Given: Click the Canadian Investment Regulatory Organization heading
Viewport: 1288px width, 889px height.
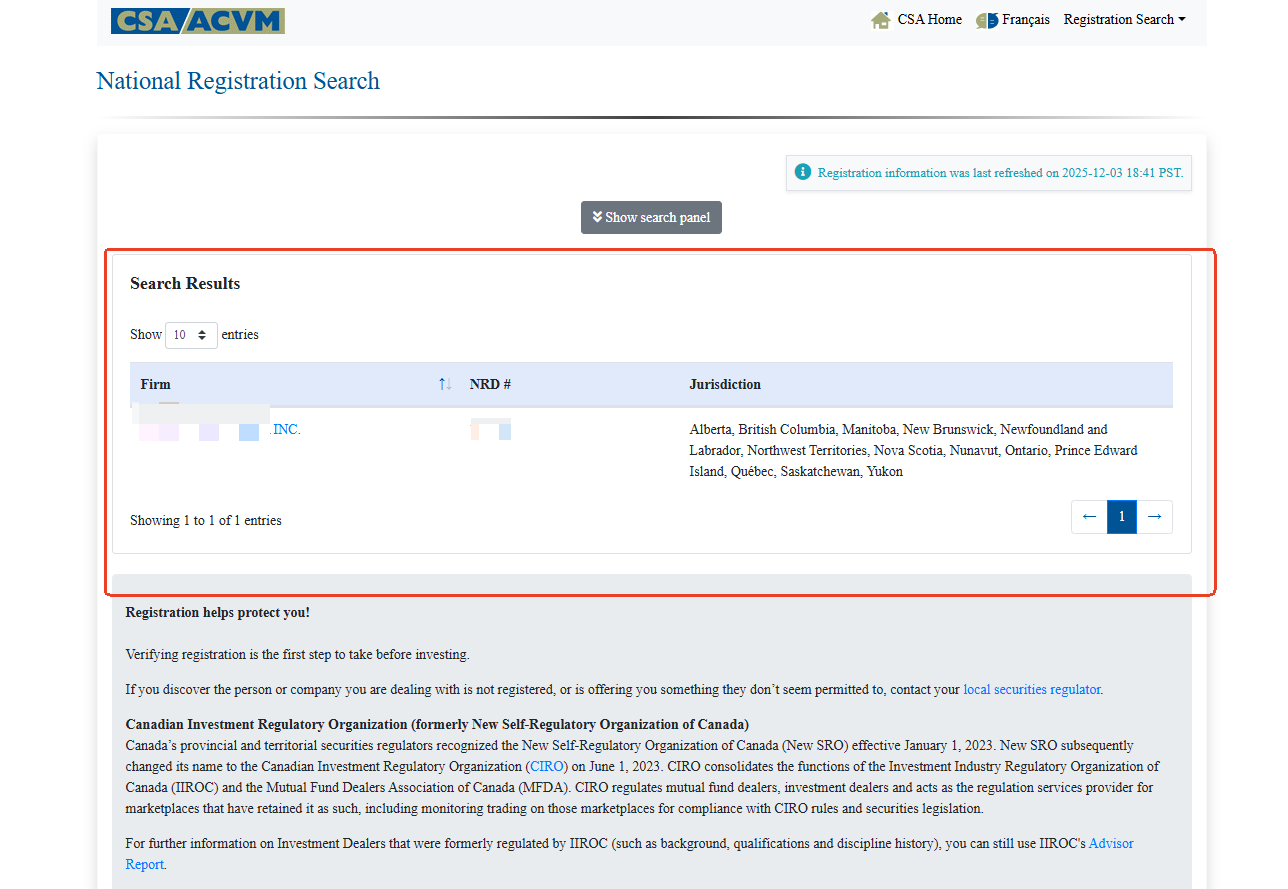Looking at the screenshot, I should 437,724.
